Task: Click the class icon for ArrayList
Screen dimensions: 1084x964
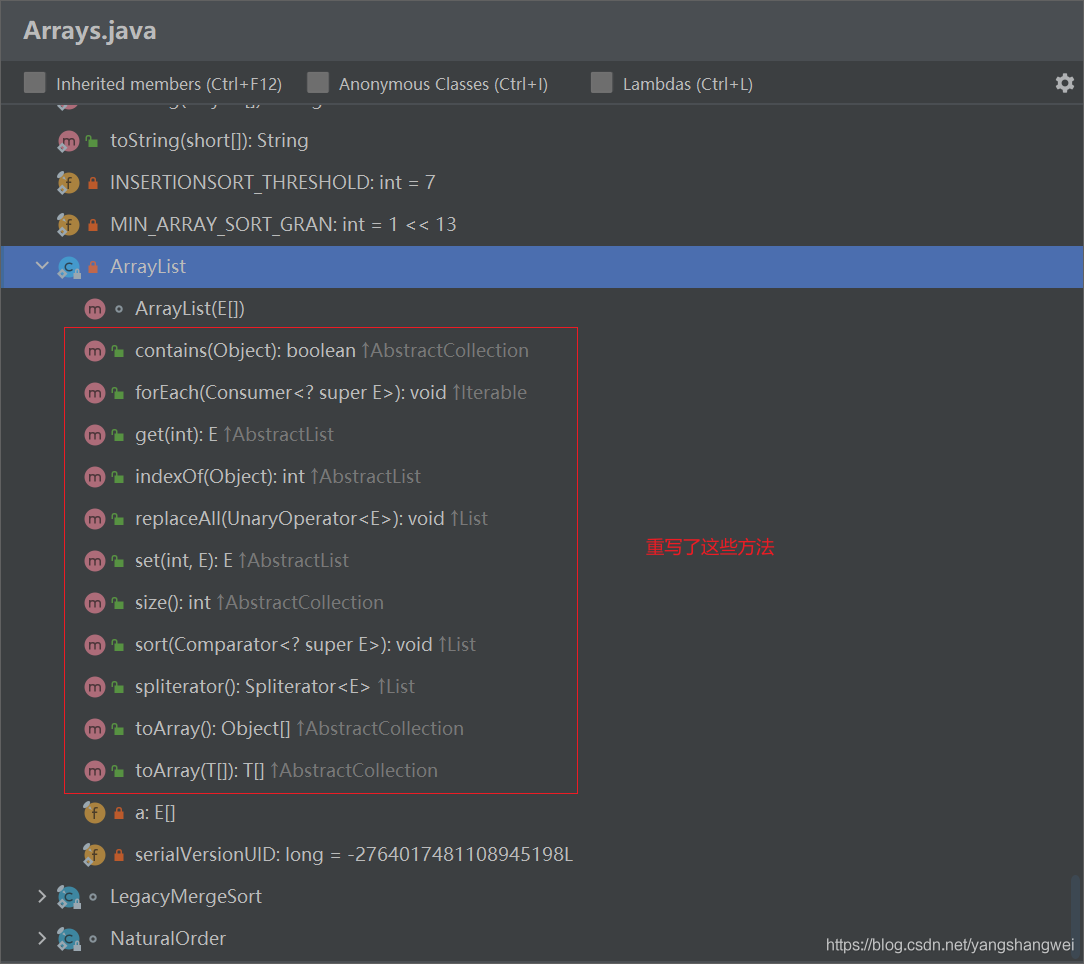Action: coord(68,266)
